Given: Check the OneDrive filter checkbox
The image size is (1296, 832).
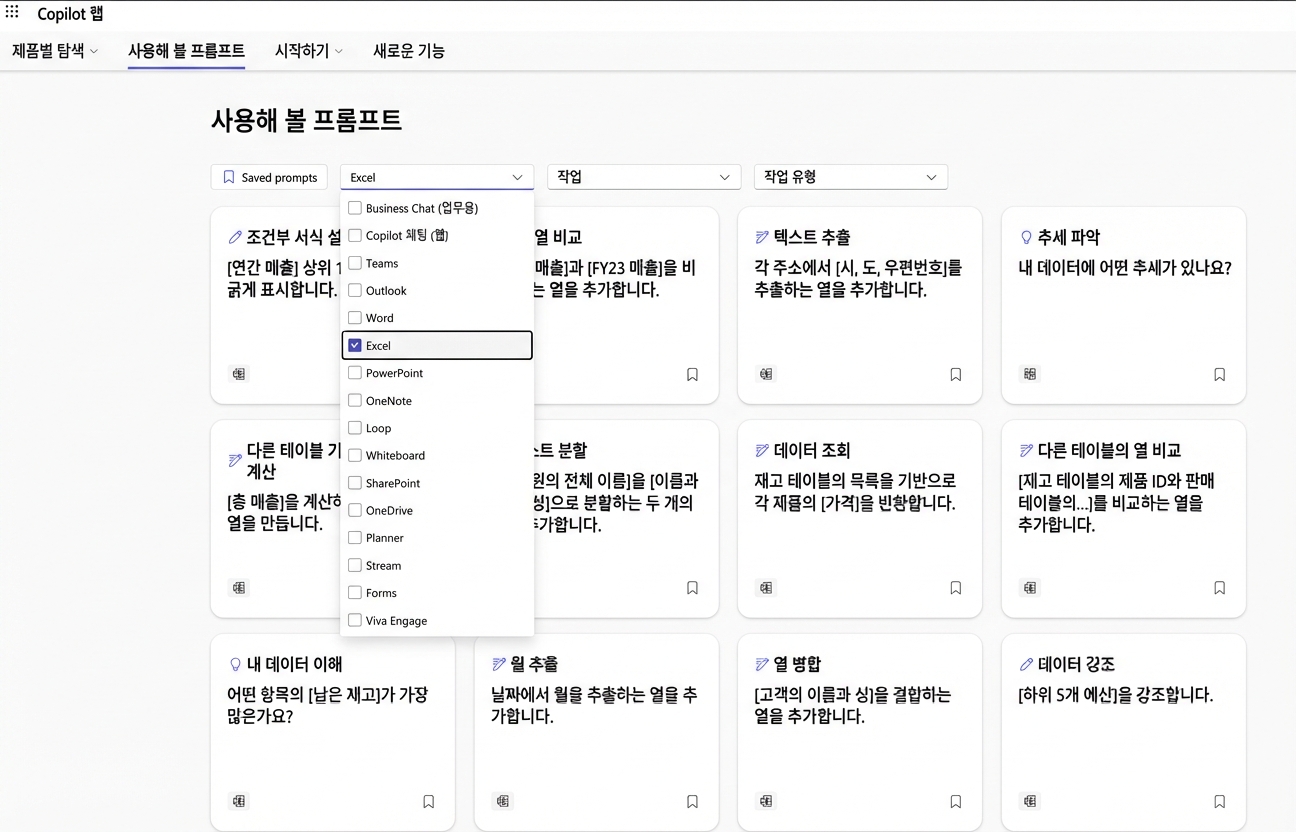Looking at the screenshot, I should click(x=354, y=510).
